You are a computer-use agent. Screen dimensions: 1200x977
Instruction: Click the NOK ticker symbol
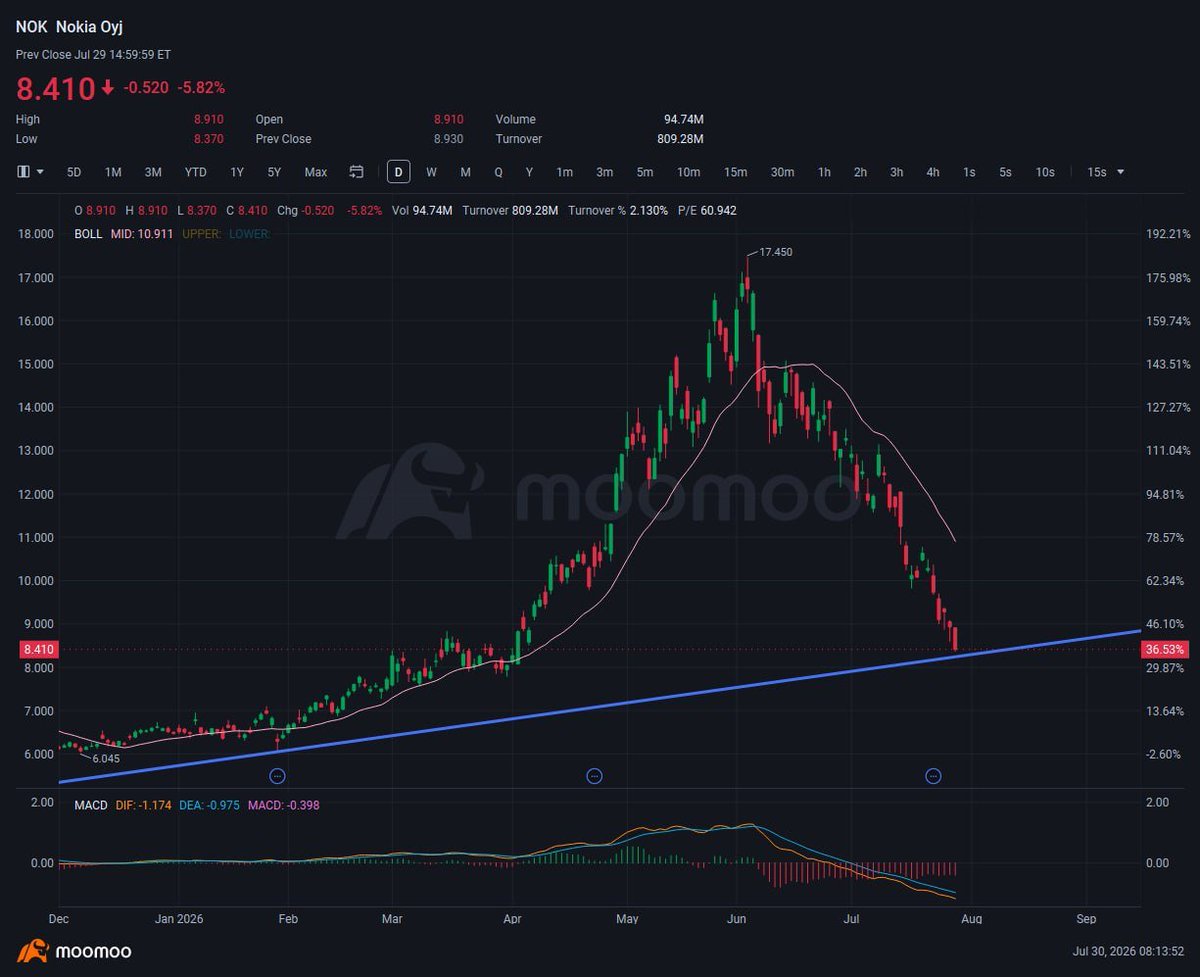(31, 27)
